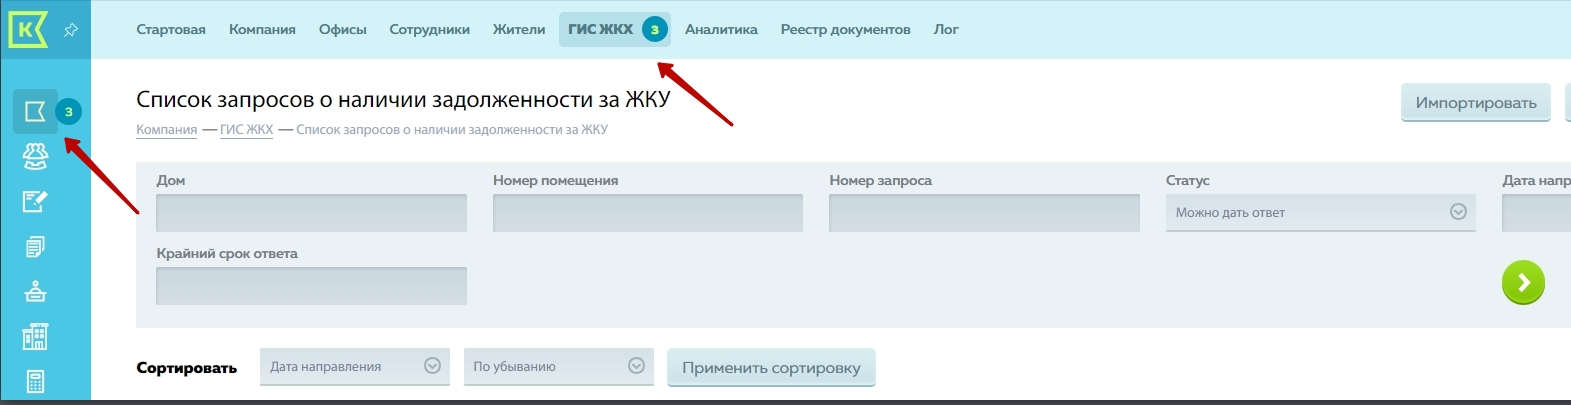The width and height of the screenshot is (1571, 405).
Task: Click the Импортировать button
Action: click(x=1476, y=103)
